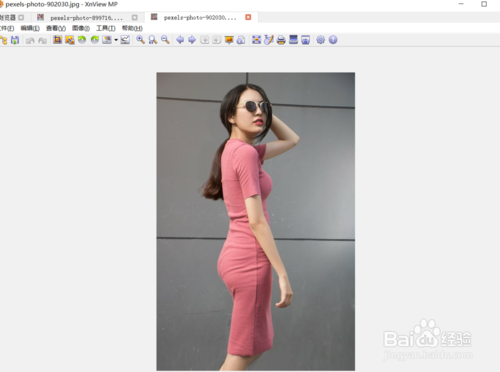This screenshot has height=372, width=500.
Task: Open About via the blue info icon
Action: coord(333,40)
